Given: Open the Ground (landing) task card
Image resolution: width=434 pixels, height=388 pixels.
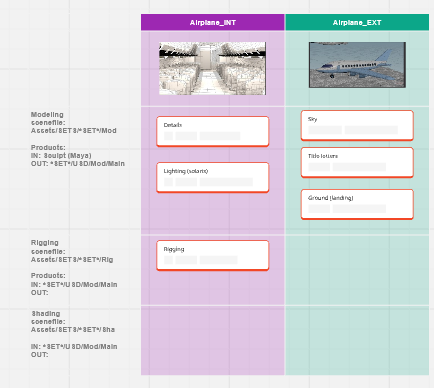Looking at the screenshot, I should tap(357, 204).
